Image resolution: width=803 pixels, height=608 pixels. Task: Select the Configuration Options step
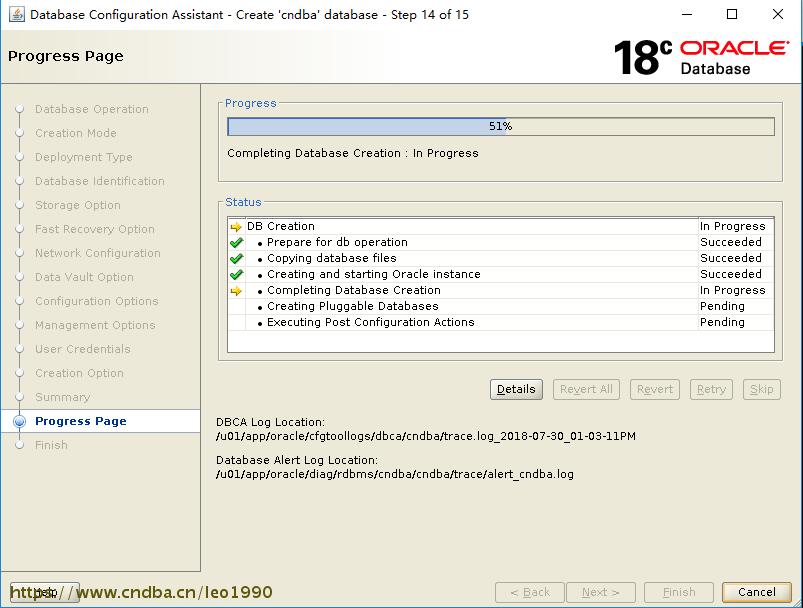(97, 301)
